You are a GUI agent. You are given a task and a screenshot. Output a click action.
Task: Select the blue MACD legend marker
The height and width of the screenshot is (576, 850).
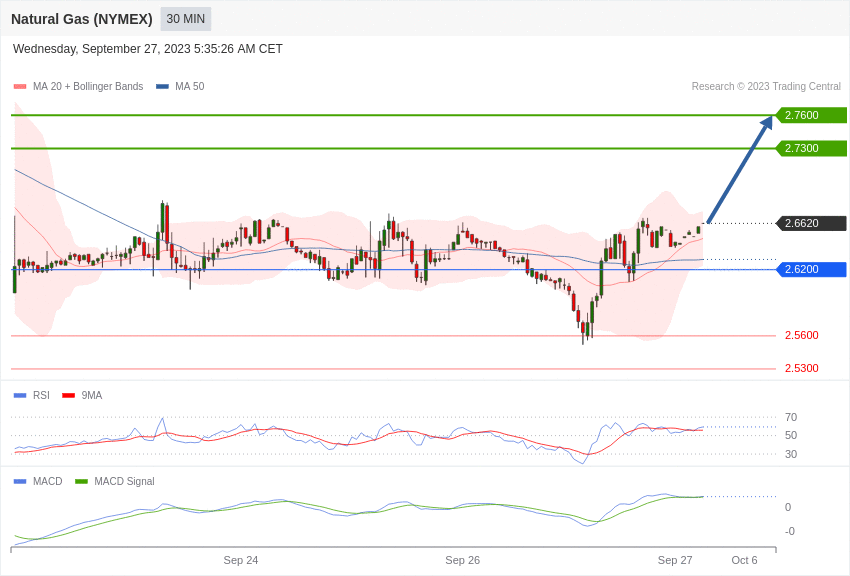[x=20, y=482]
